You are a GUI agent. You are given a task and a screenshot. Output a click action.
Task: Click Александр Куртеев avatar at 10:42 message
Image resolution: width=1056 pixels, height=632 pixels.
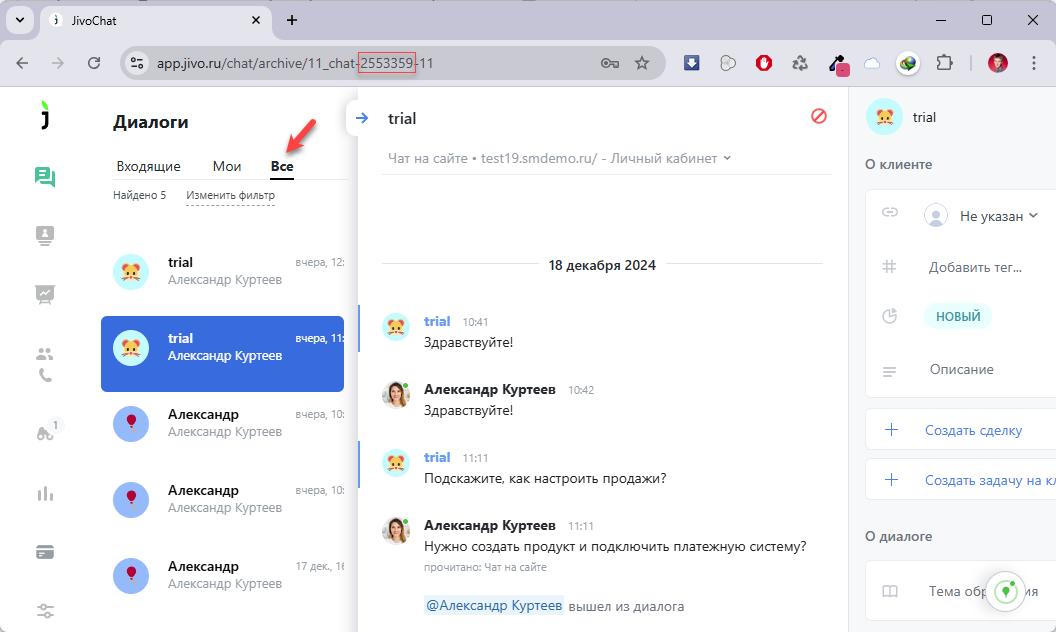(x=396, y=395)
